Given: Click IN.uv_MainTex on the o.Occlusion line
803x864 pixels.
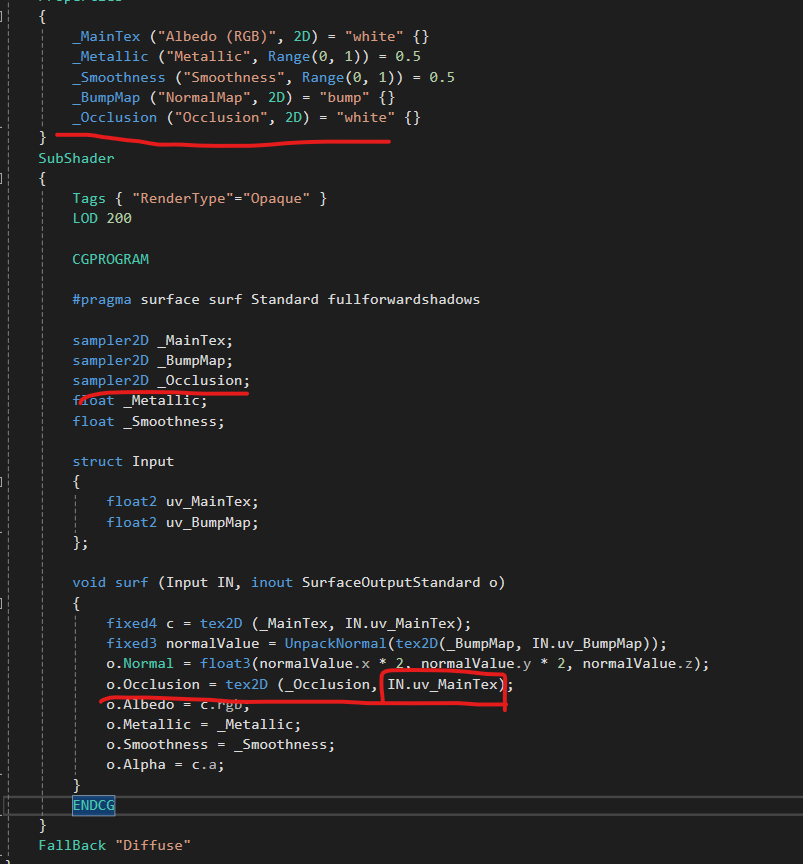Looking at the screenshot, I should tap(443, 684).
